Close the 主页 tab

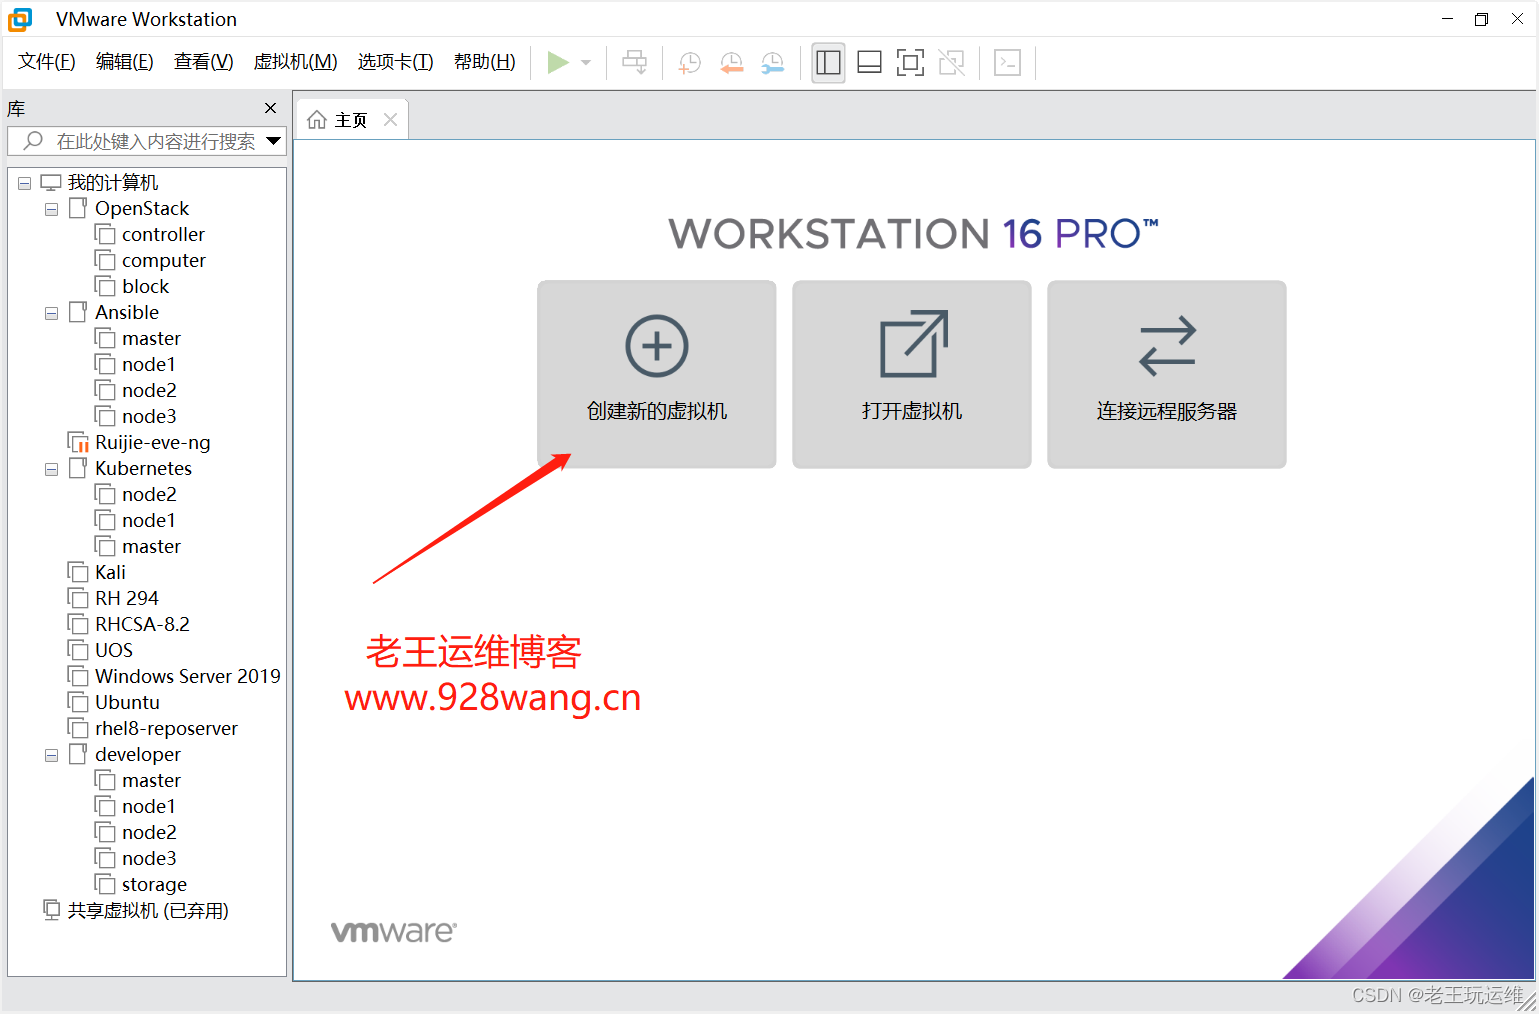391,120
